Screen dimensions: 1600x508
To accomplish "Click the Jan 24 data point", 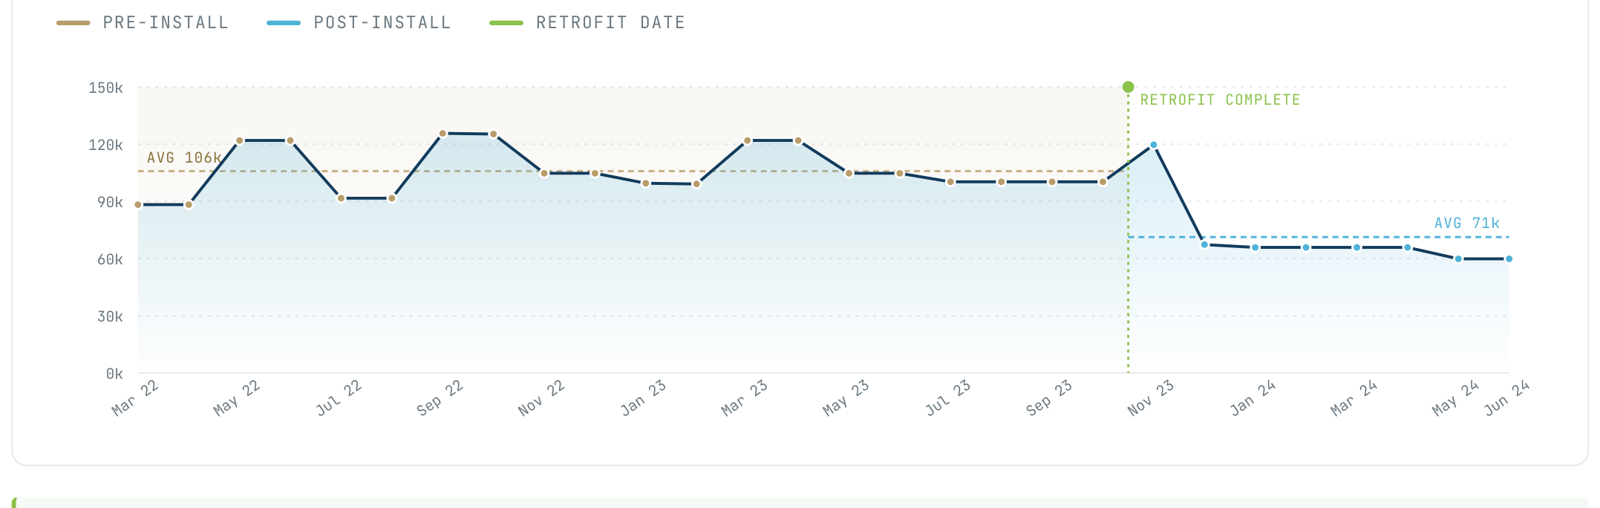I will (x=1255, y=248).
